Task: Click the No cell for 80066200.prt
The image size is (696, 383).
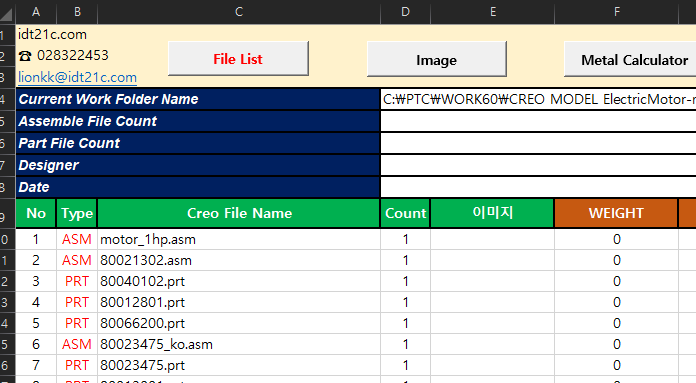Action: [x=36, y=323]
